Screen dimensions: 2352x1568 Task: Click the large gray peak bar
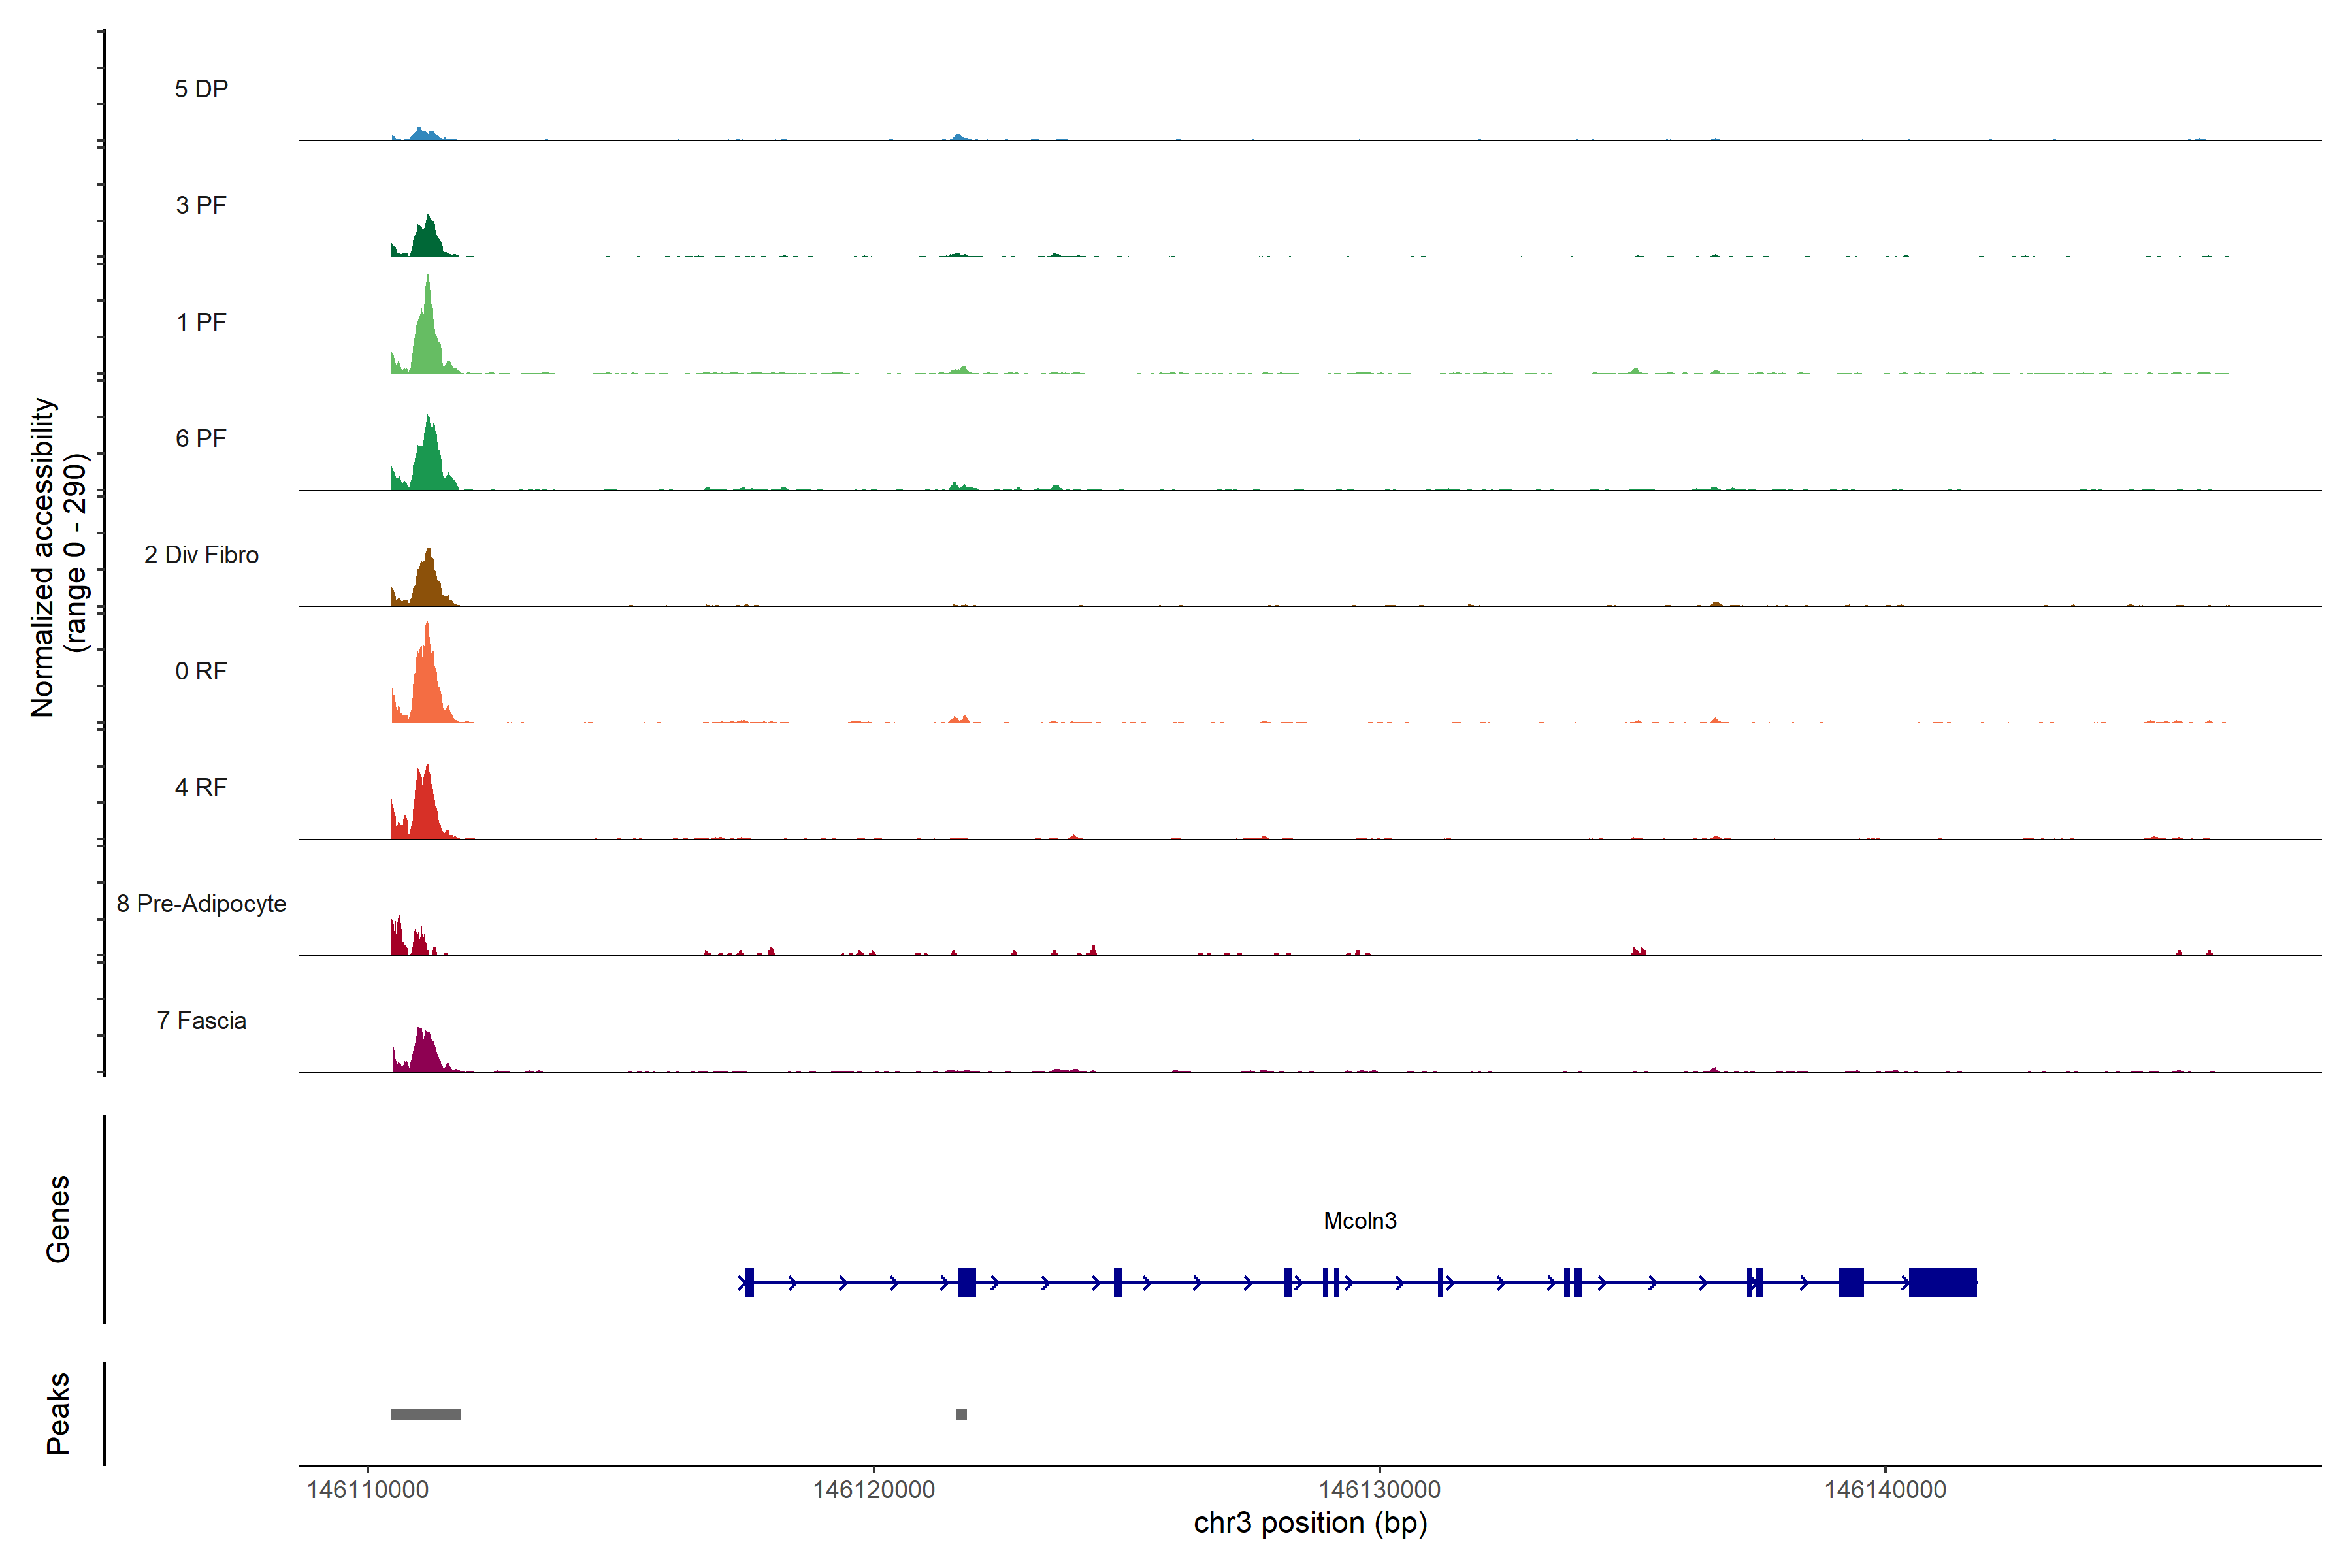click(425, 1414)
